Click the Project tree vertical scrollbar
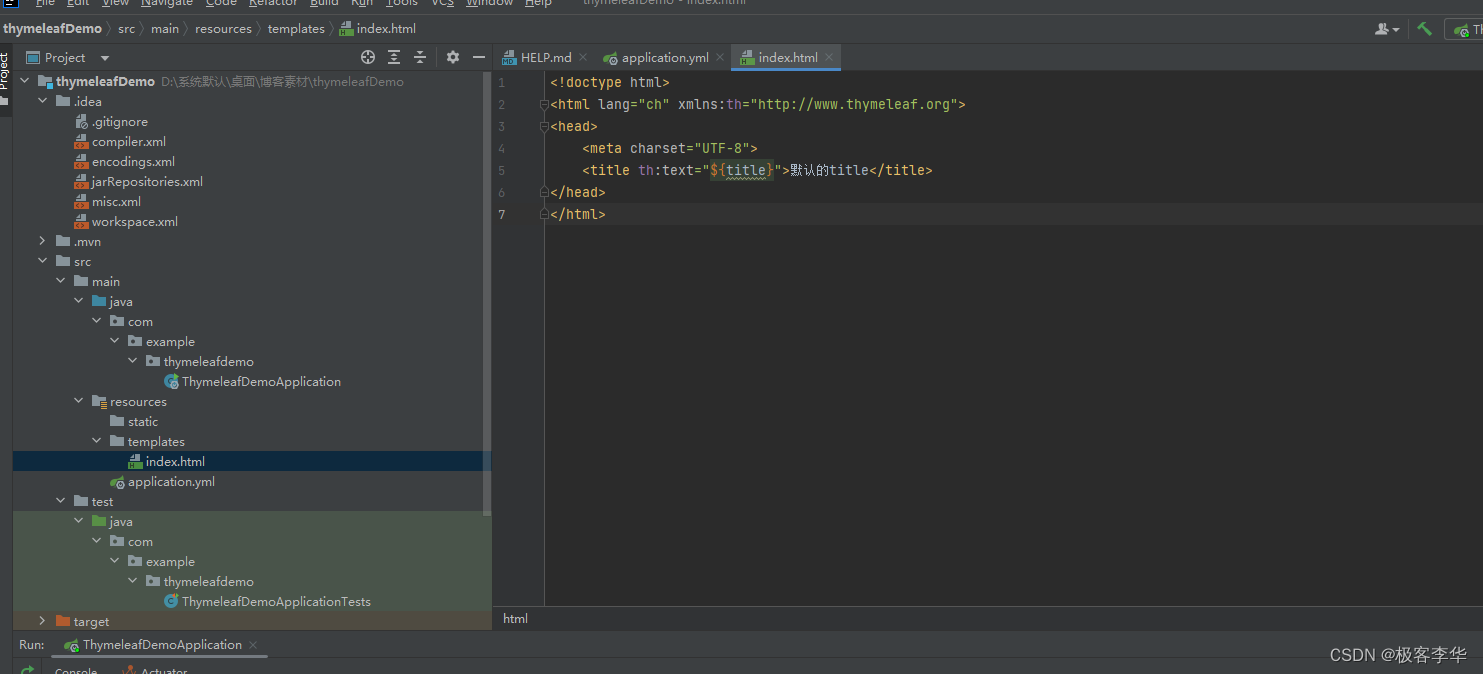Image resolution: width=1483 pixels, height=674 pixels. coord(487,300)
